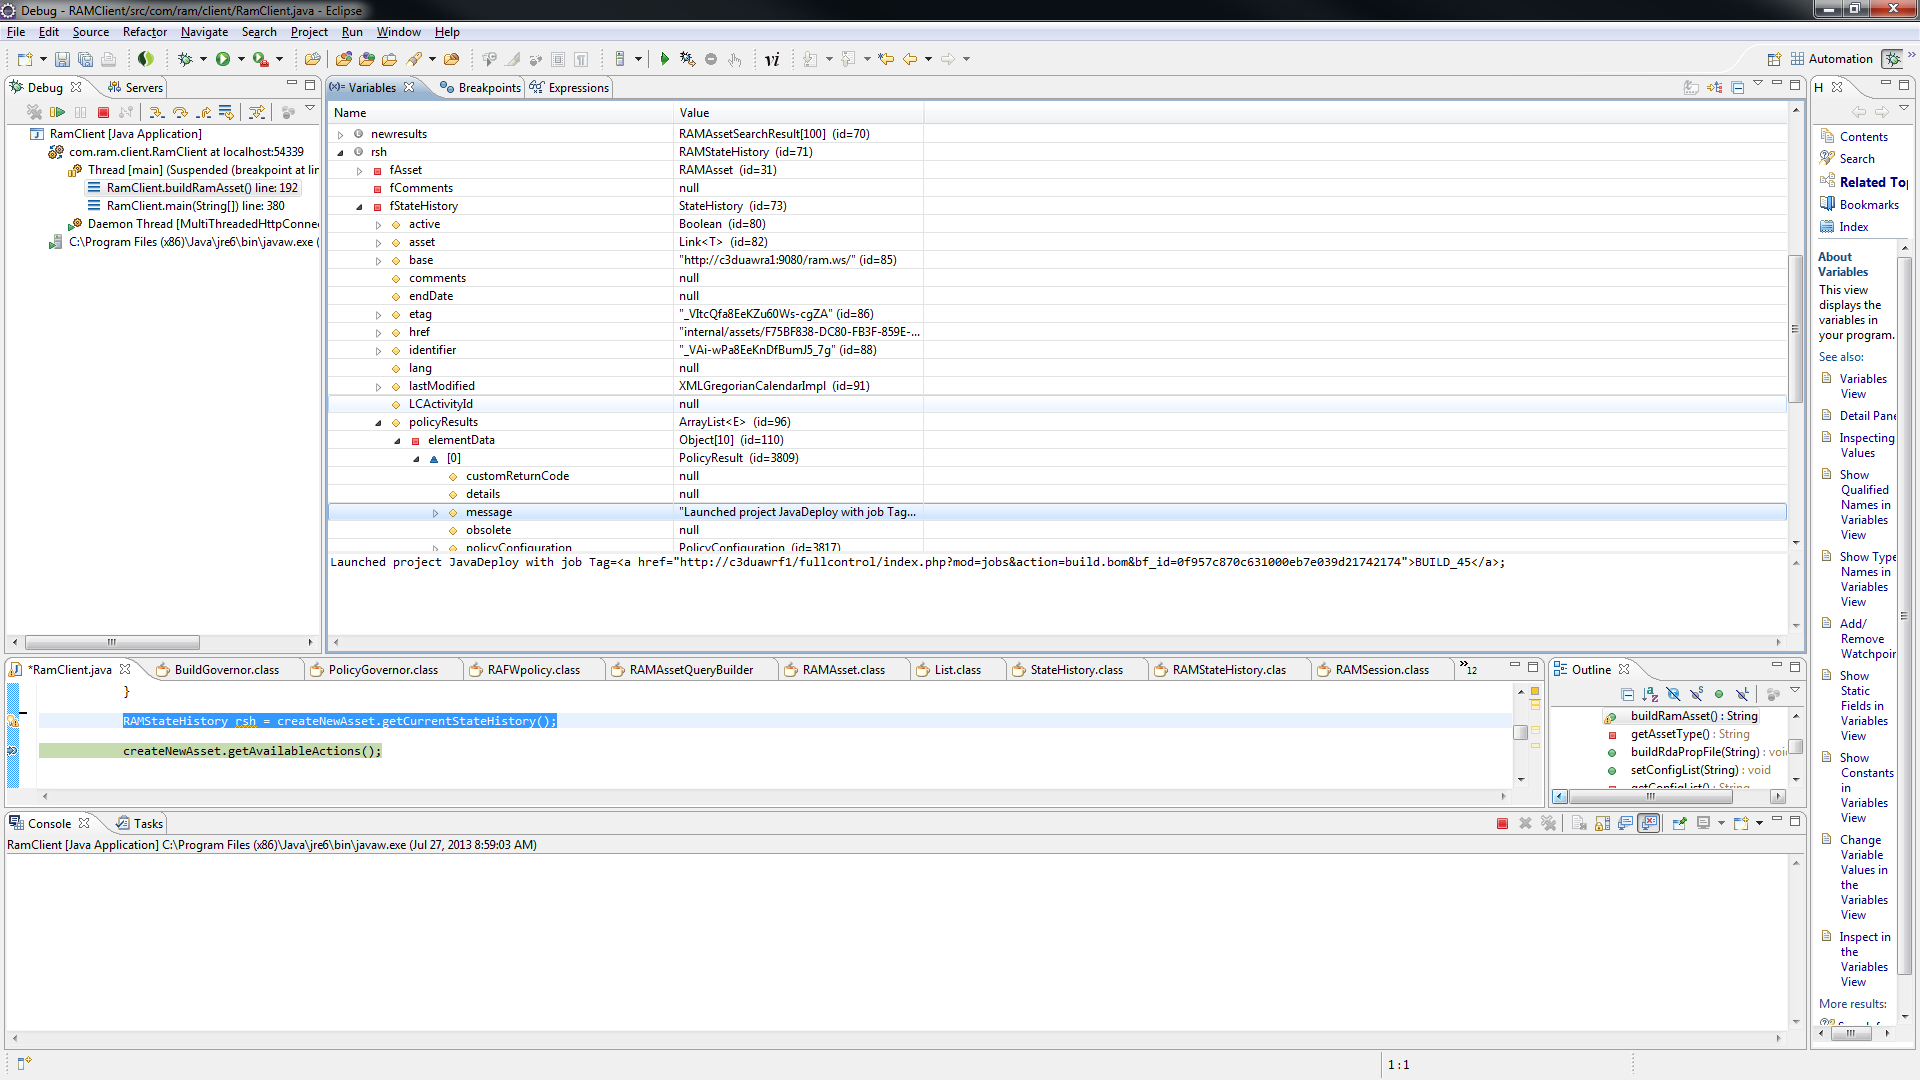Screen dimensions: 1920x1080
Task: Click the Open Perspective icon
Action: click(1774, 60)
